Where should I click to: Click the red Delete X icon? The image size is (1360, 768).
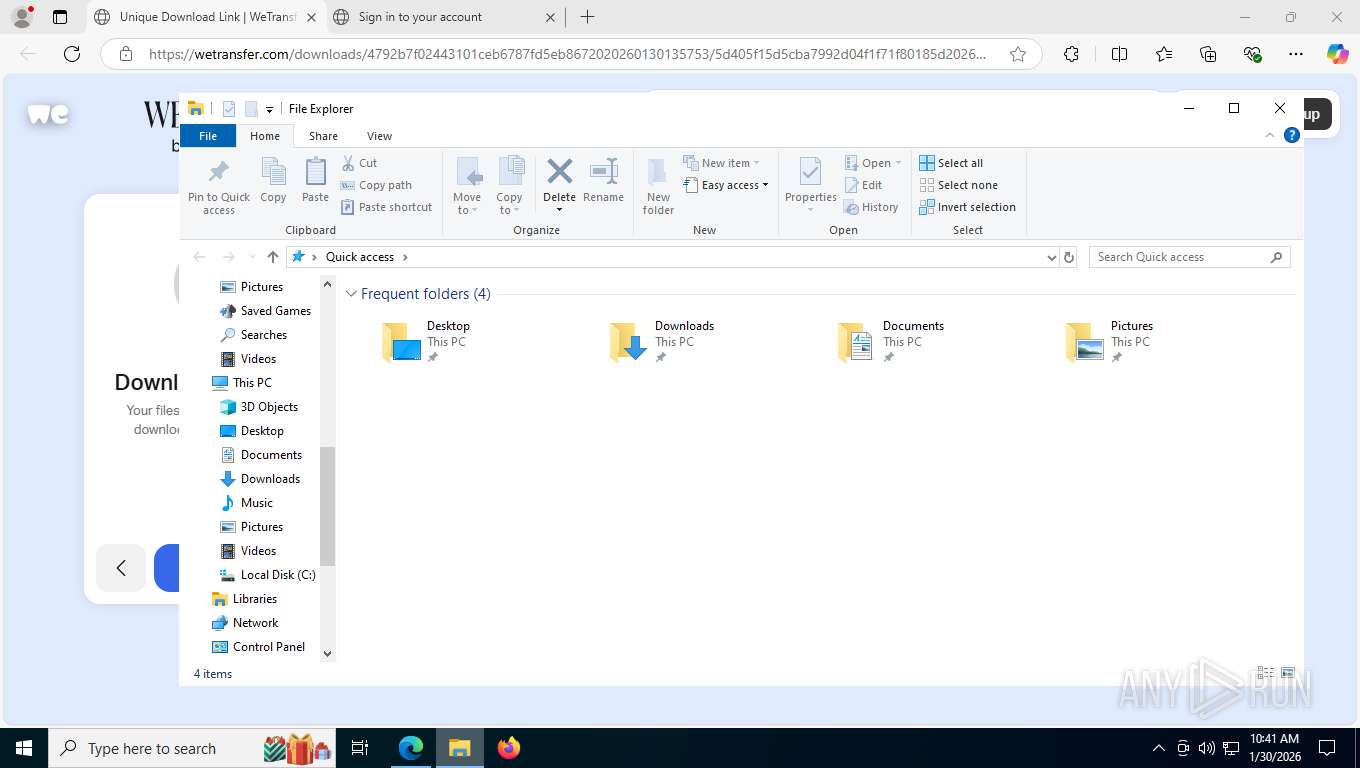point(560,171)
